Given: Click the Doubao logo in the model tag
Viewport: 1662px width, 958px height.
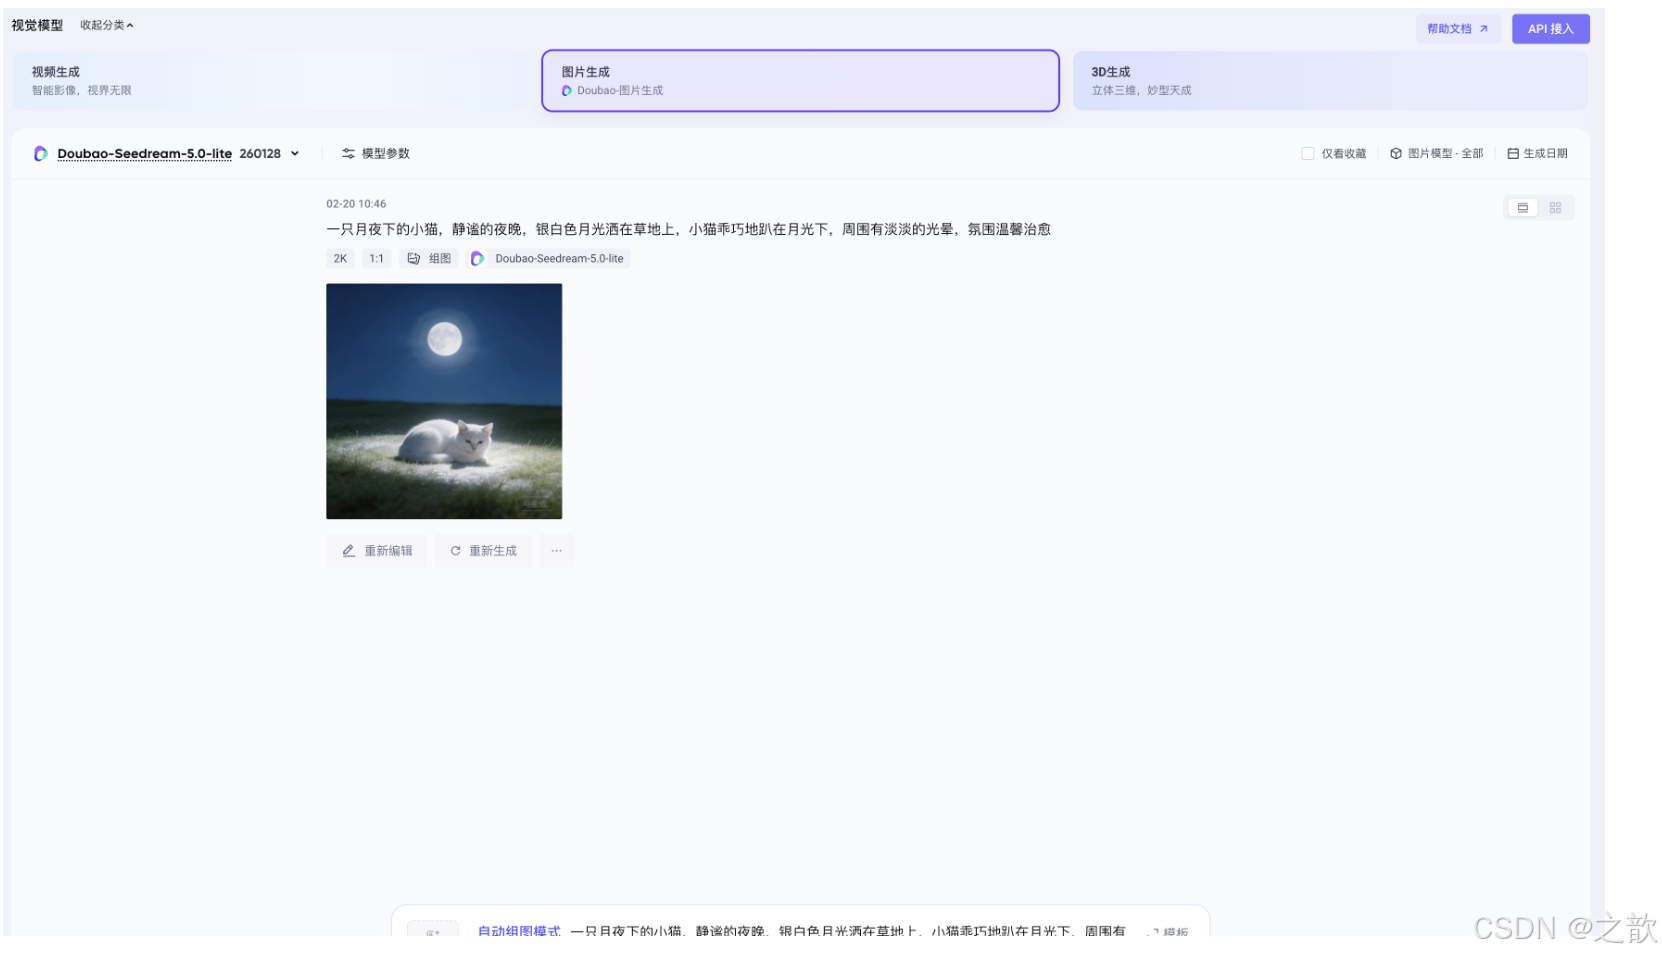Looking at the screenshot, I should [x=478, y=258].
